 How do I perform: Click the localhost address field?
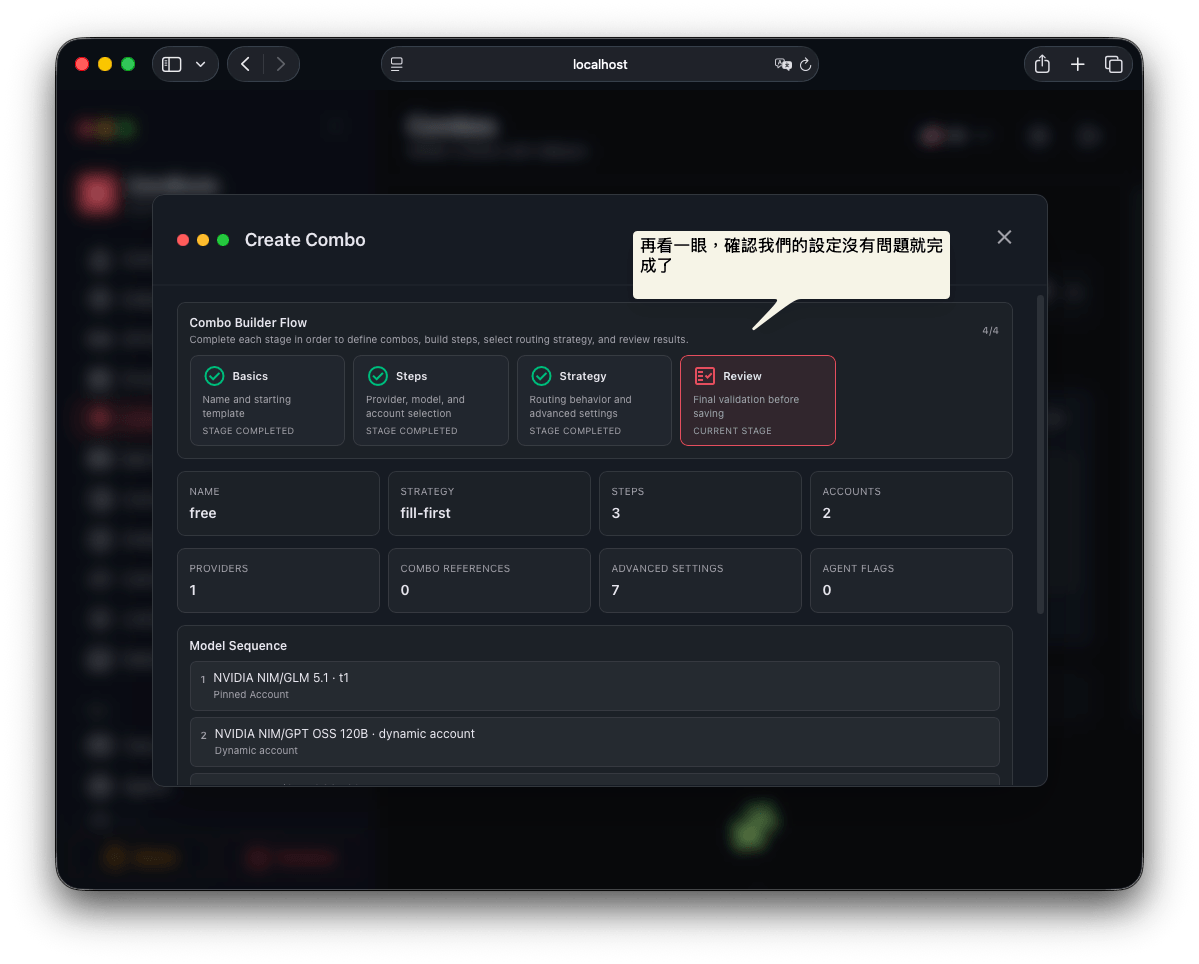tap(600, 64)
